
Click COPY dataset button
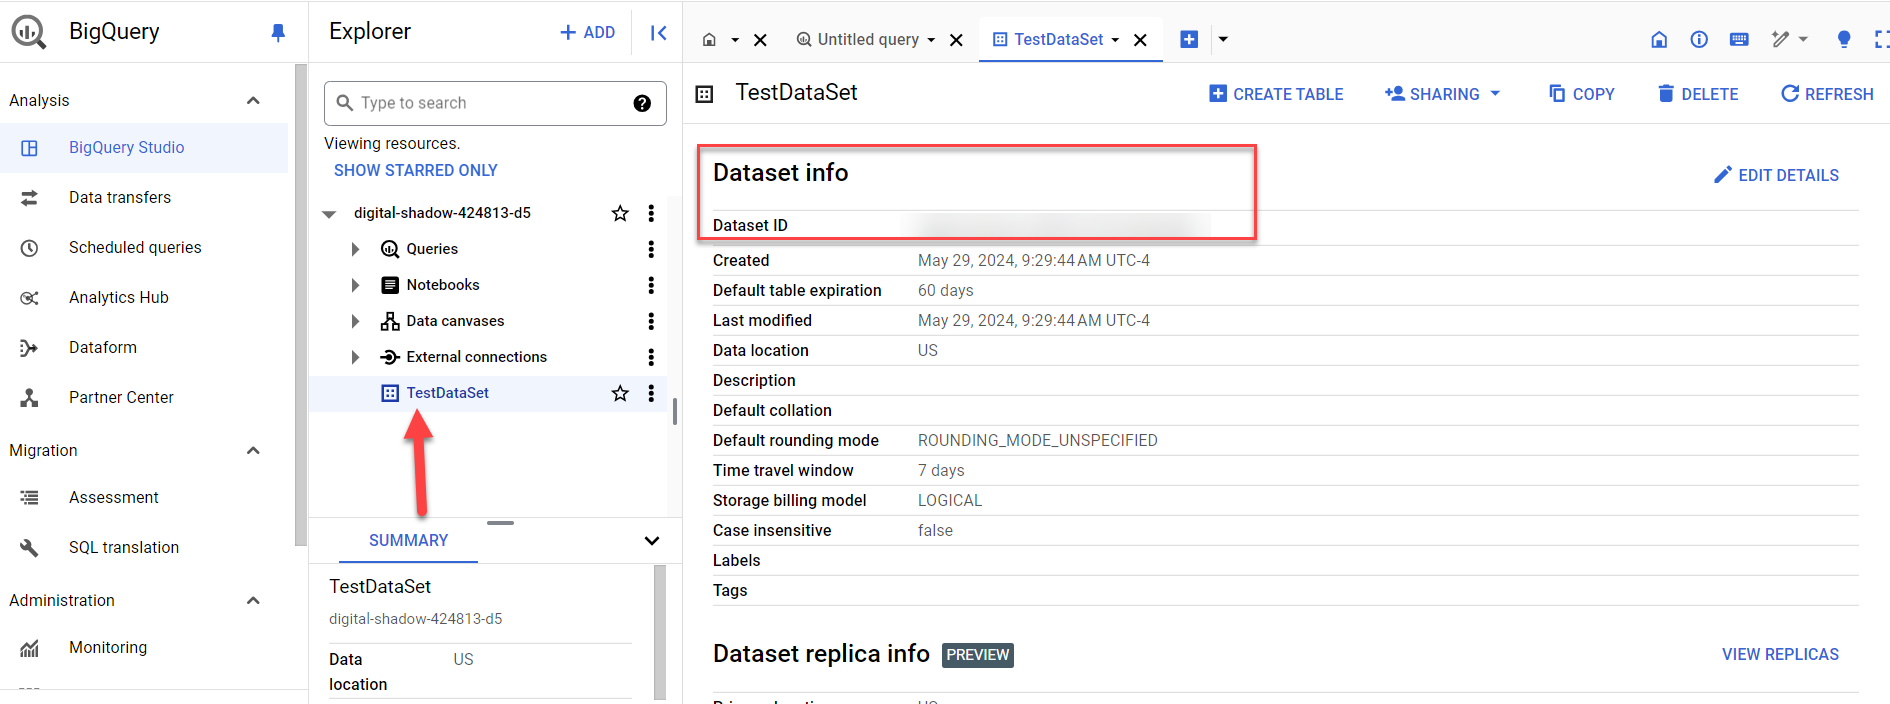pos(1582,94)
